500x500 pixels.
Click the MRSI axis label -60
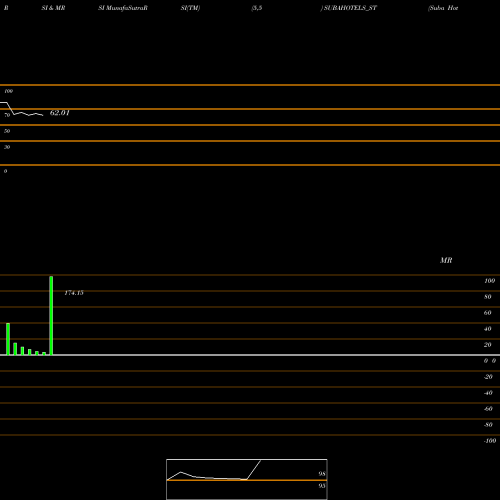(488, 409)
